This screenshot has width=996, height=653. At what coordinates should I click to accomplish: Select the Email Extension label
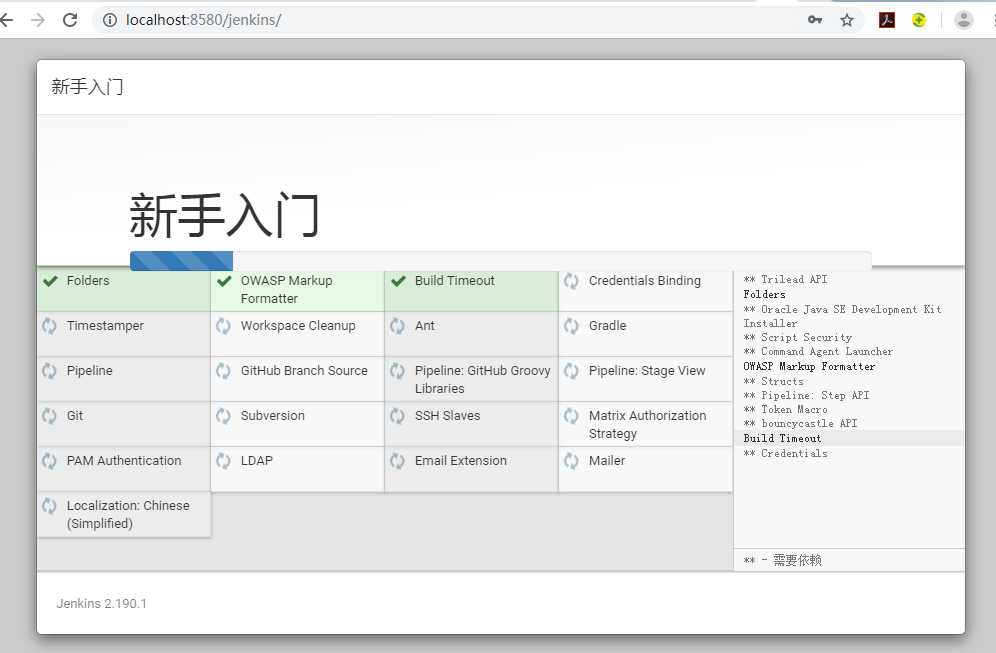pyautogui.click(x=461, y=461)
